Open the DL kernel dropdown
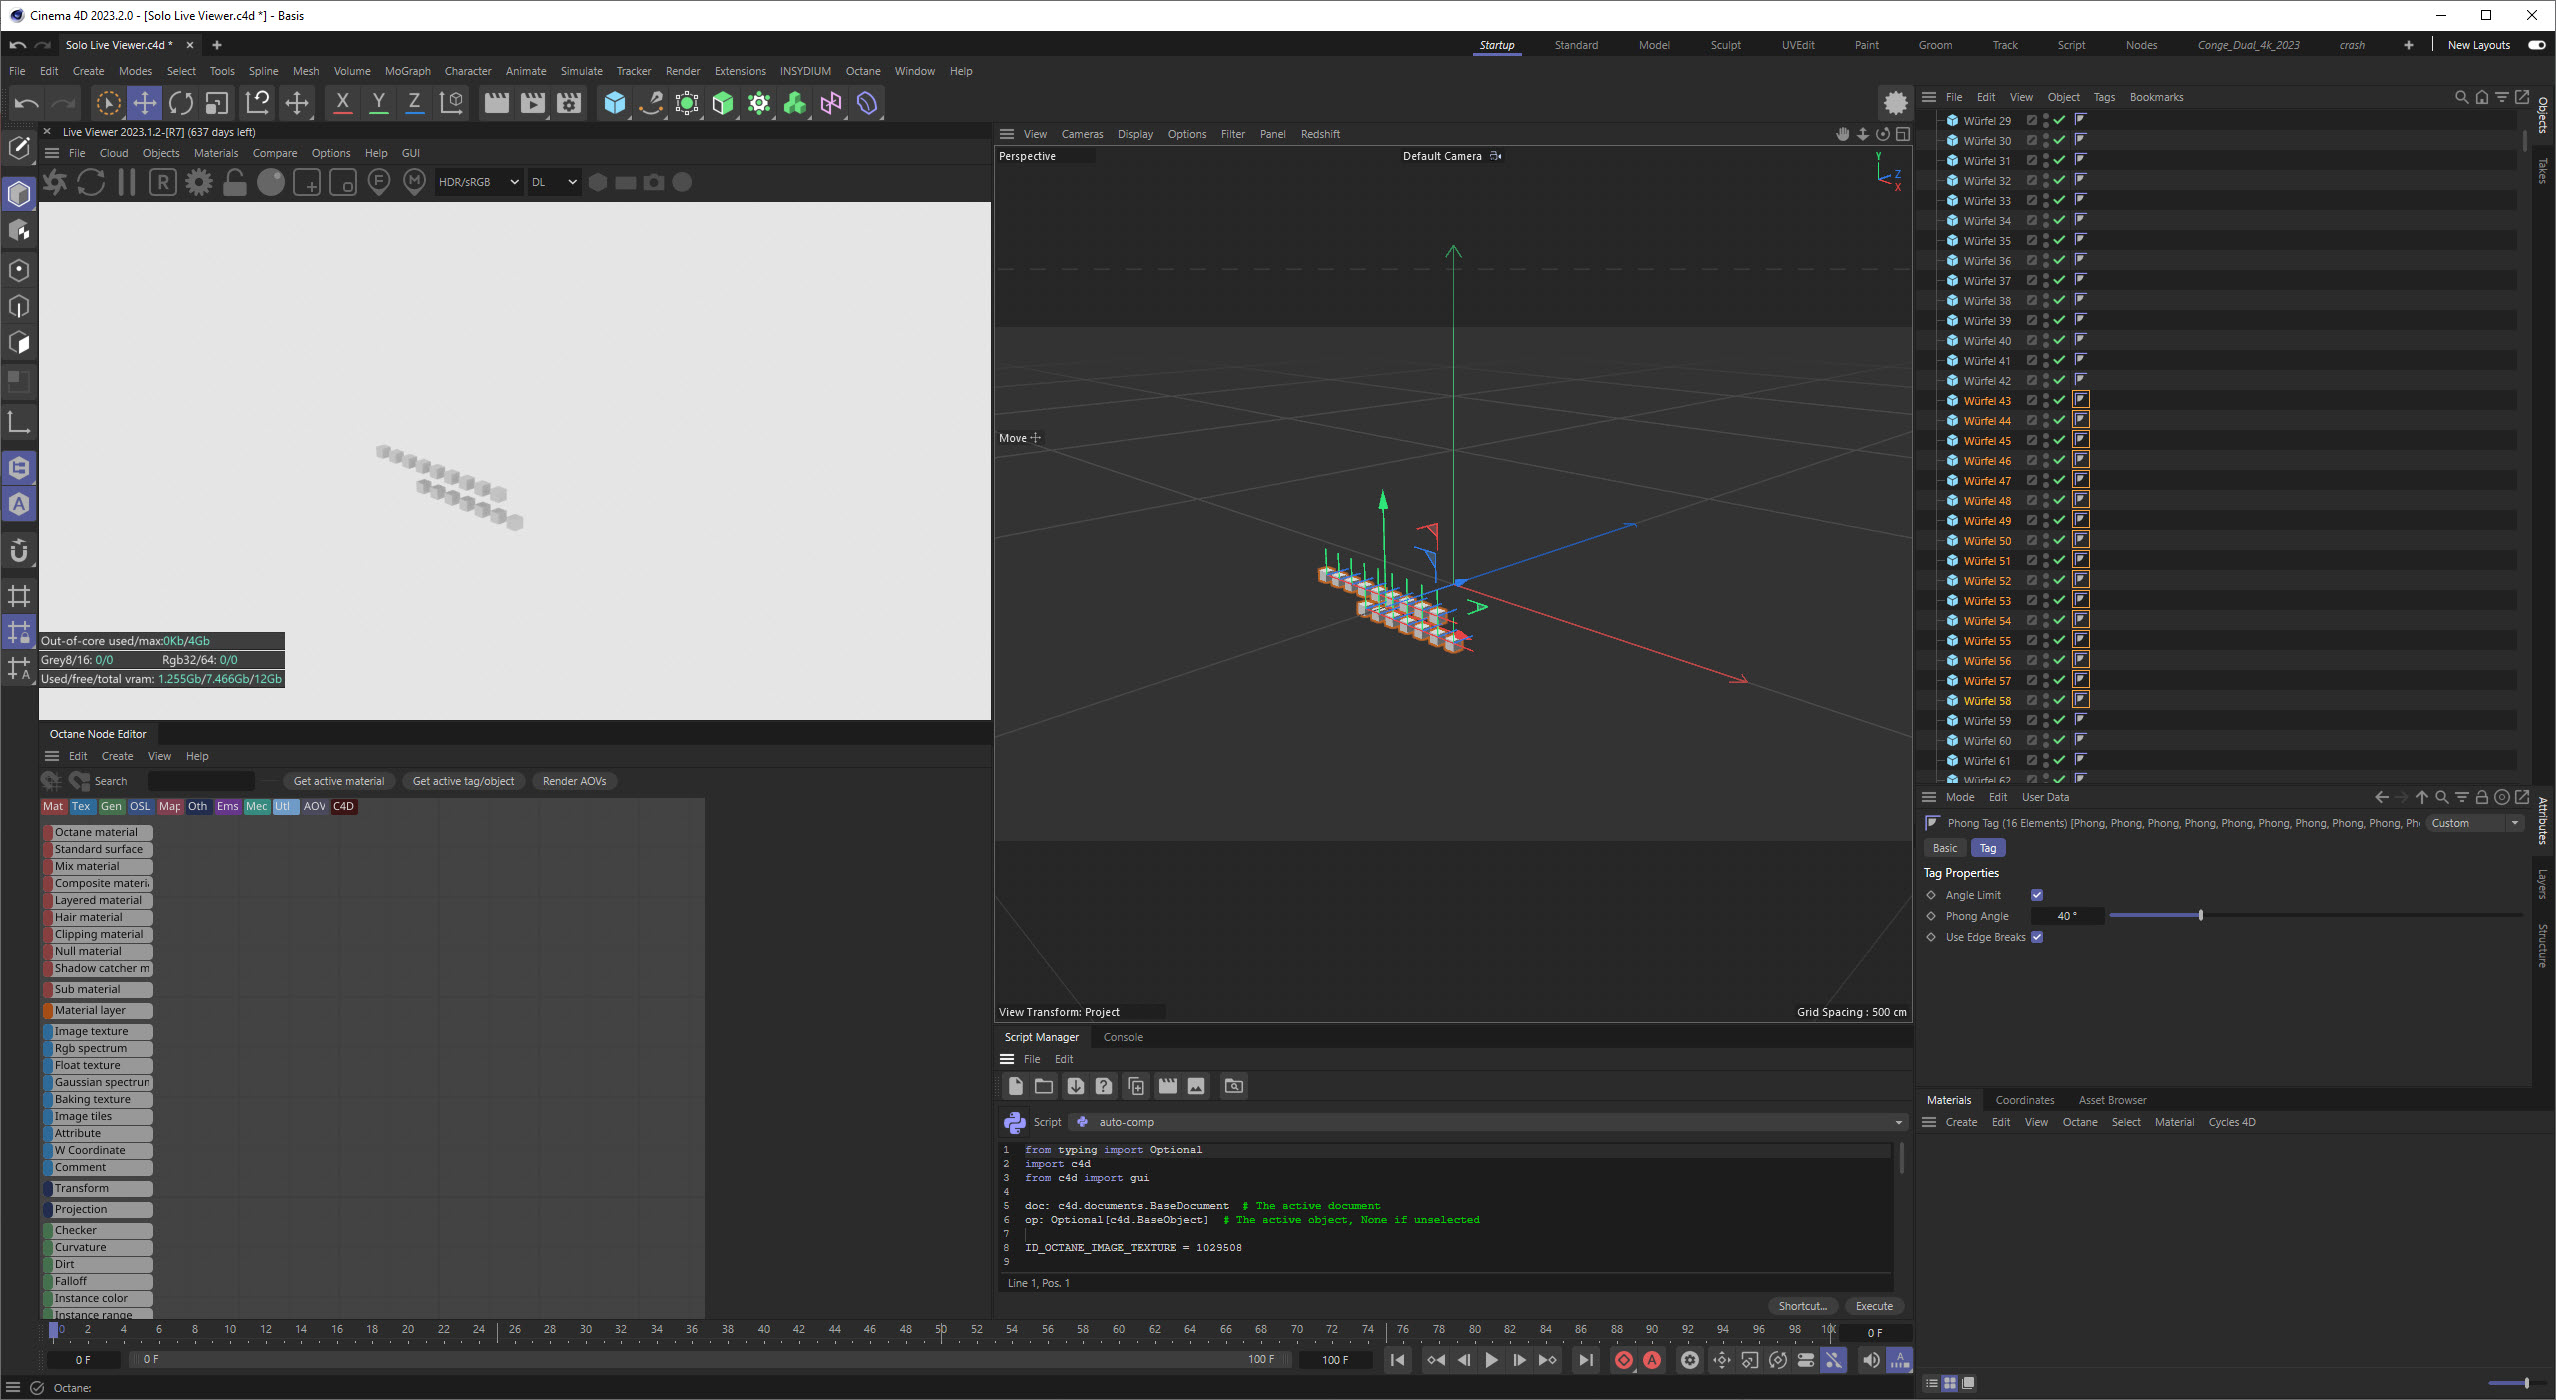This screenshot has width=2556, height=1400. [x=554, y=182]
